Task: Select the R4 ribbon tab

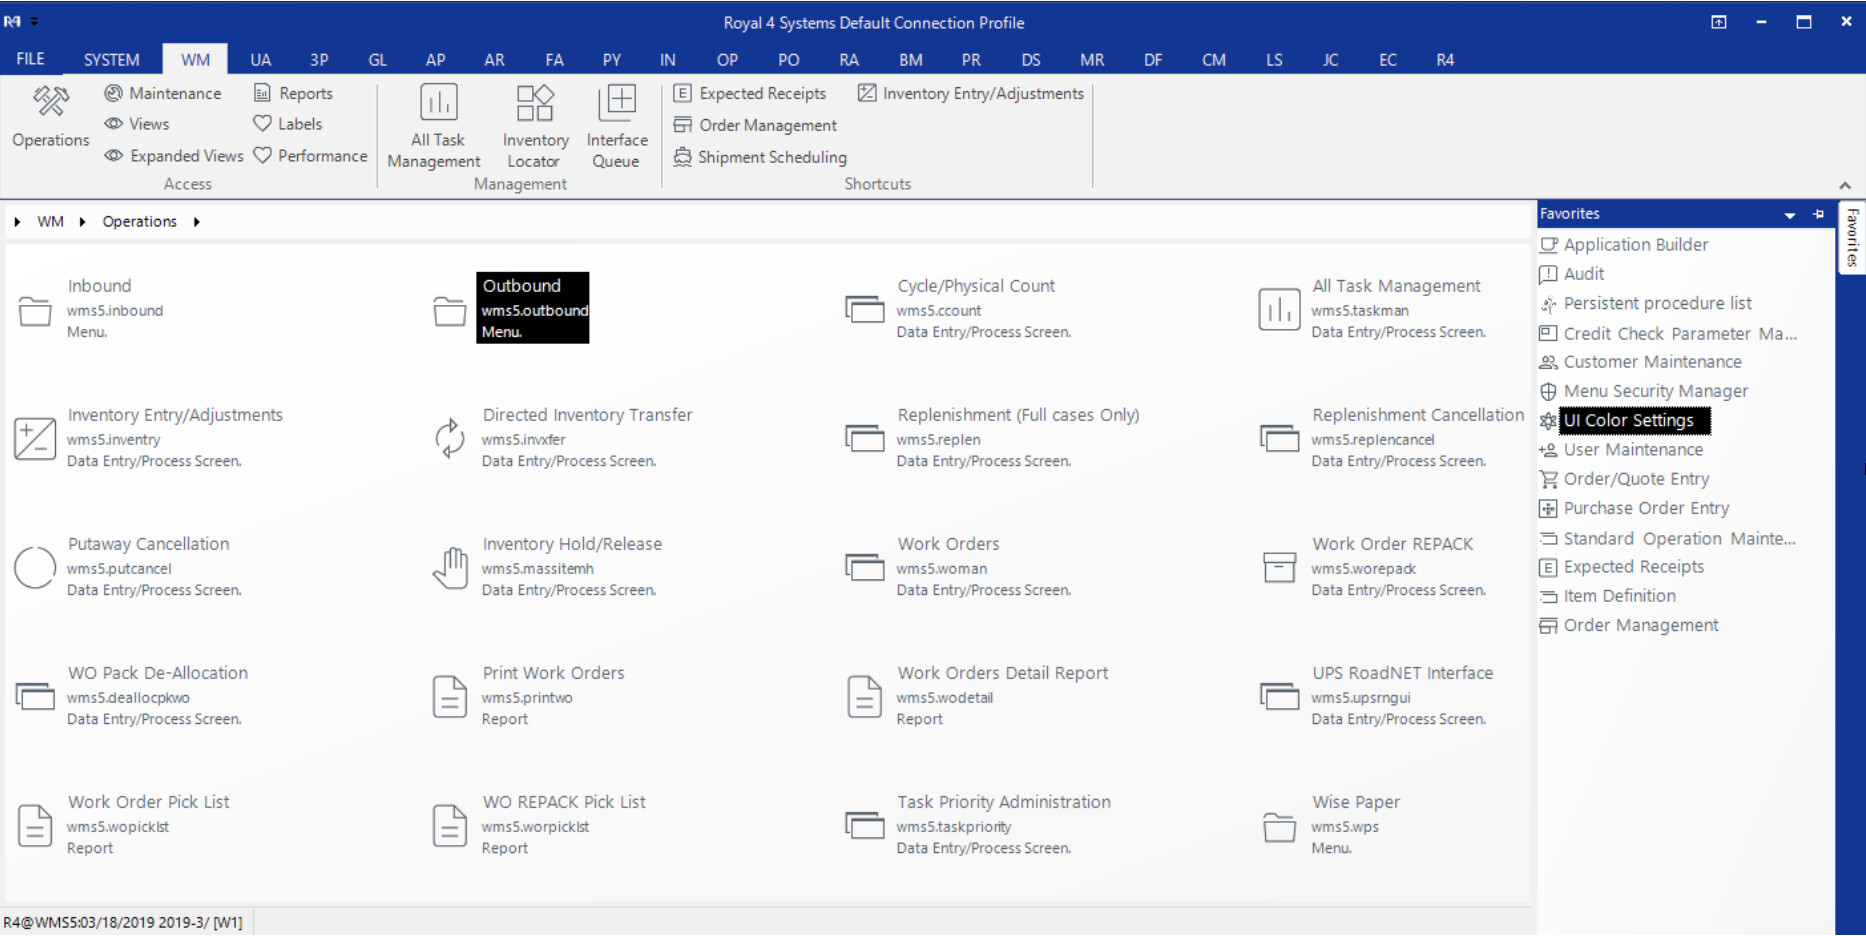Action: click(x=1445, y=60)
